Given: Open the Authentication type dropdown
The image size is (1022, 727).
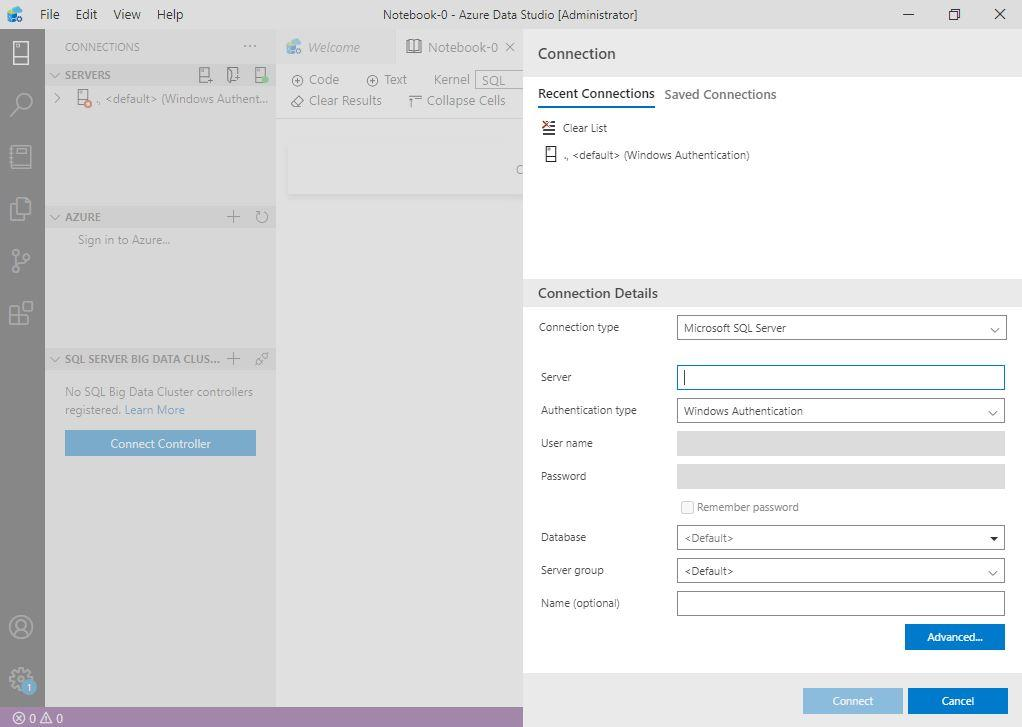Looking at the screenshot, I should pos(841,411).
